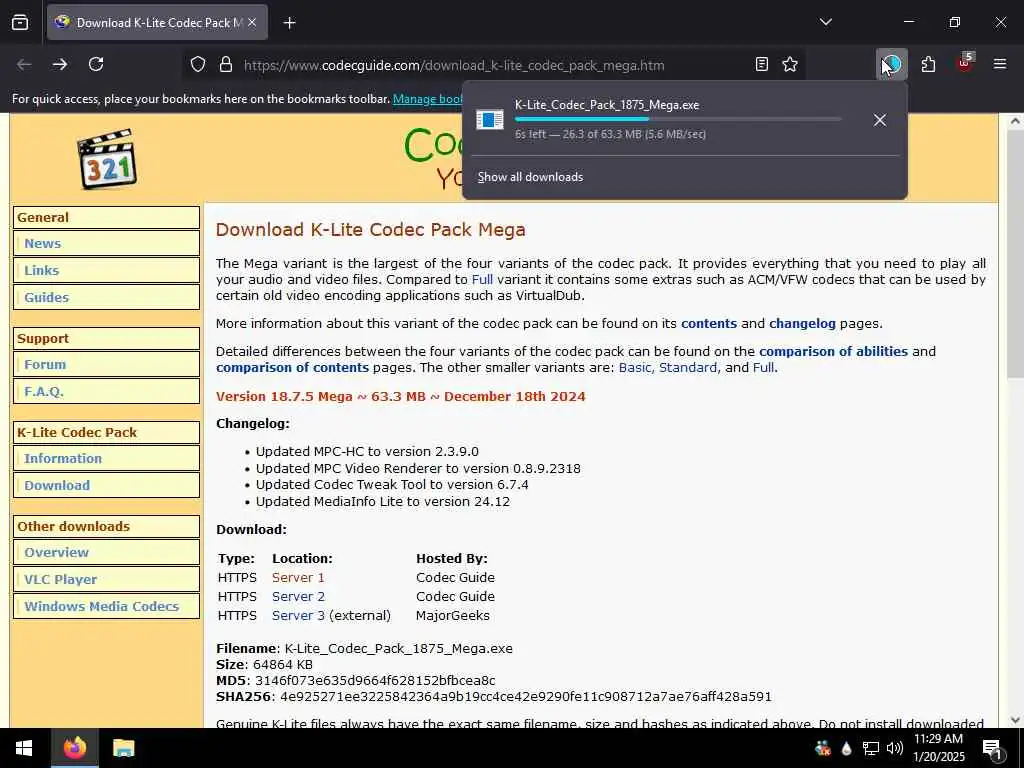Open colorful tray icon near clock

pyautogui.click(x=823, y=748)
